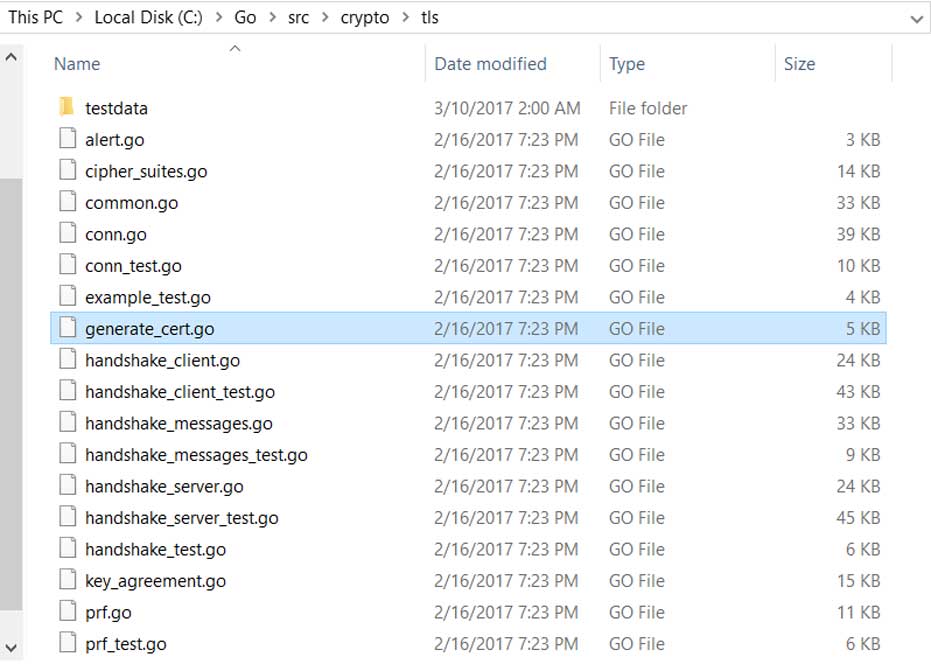Sort files by Date modified column
The image size is (931, 664).
click(x=490, y=64)
